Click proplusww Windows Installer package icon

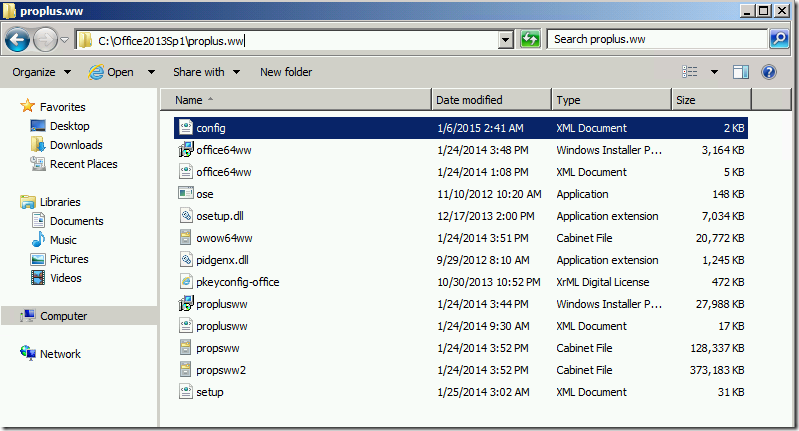pyautogui.click(x=185, y=304)
